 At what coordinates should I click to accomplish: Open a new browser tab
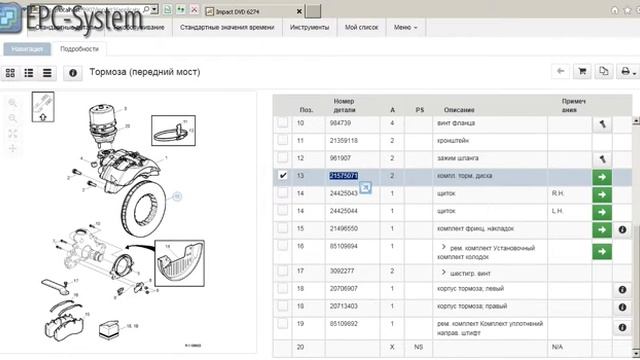point(313,11)
